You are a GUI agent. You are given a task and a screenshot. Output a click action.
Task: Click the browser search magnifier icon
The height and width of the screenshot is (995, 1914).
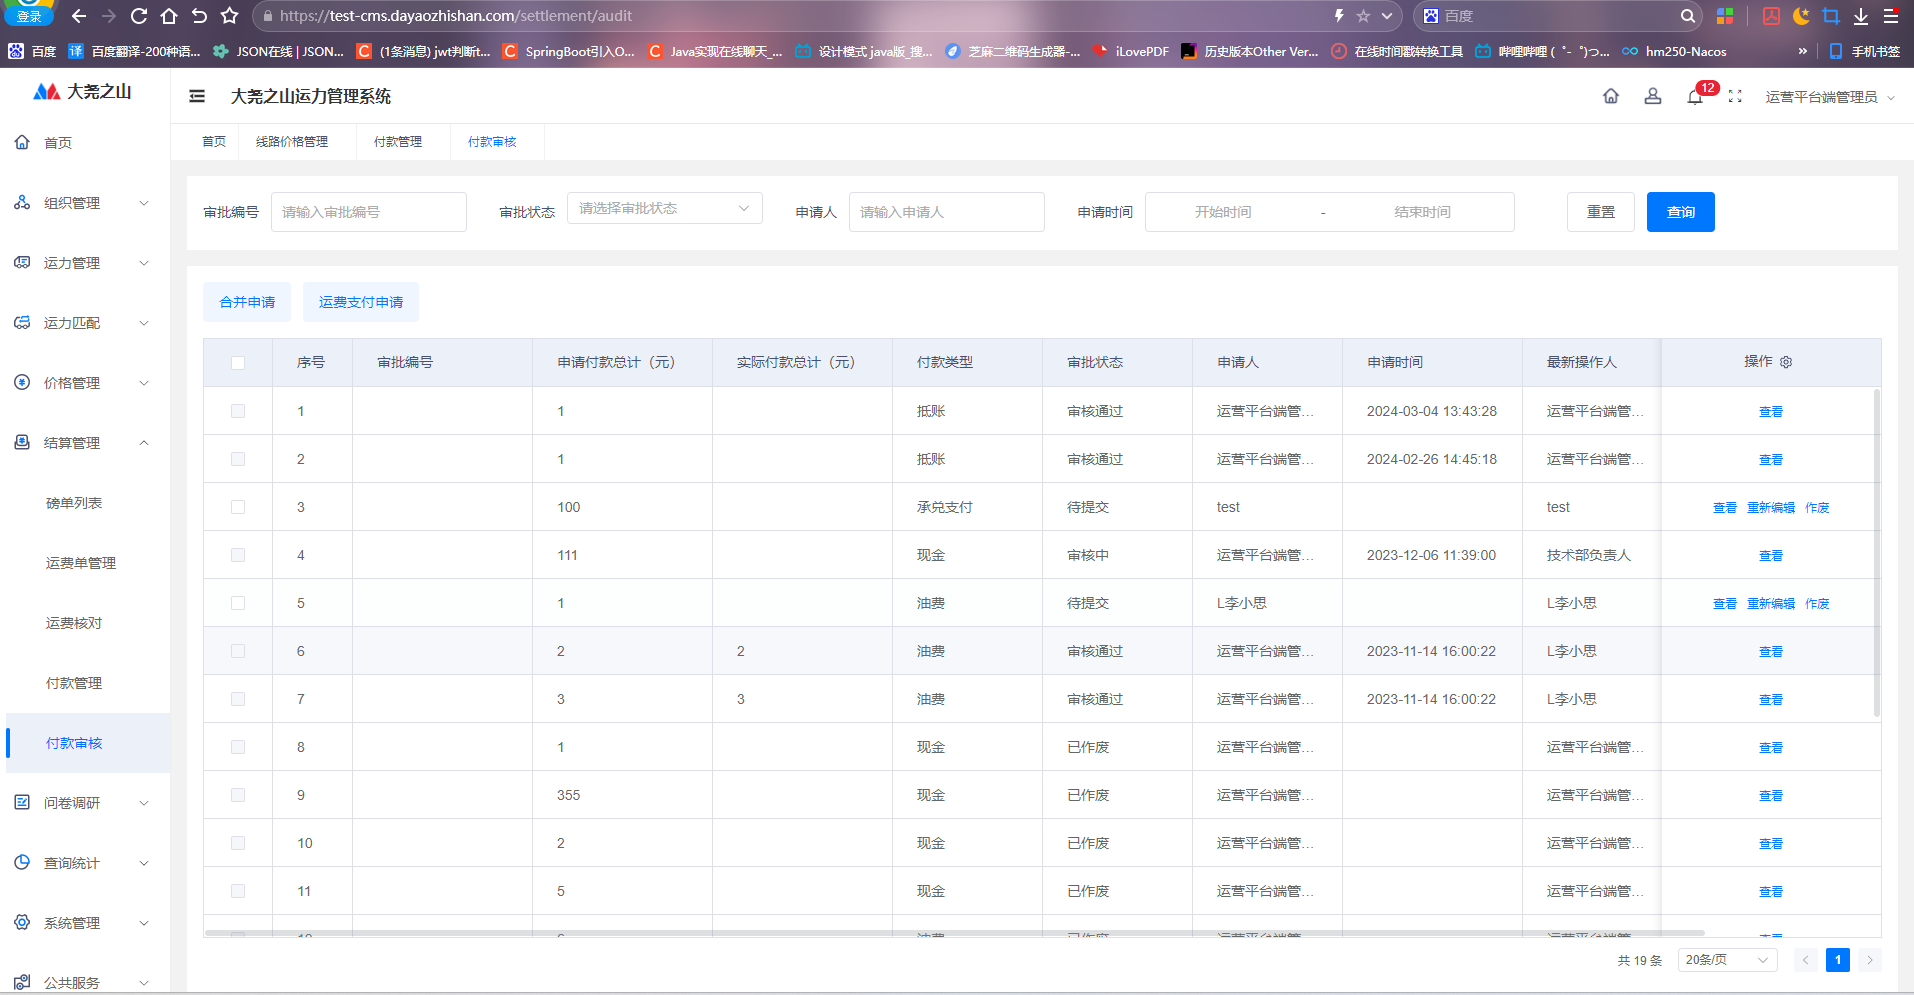(1688, 16)
